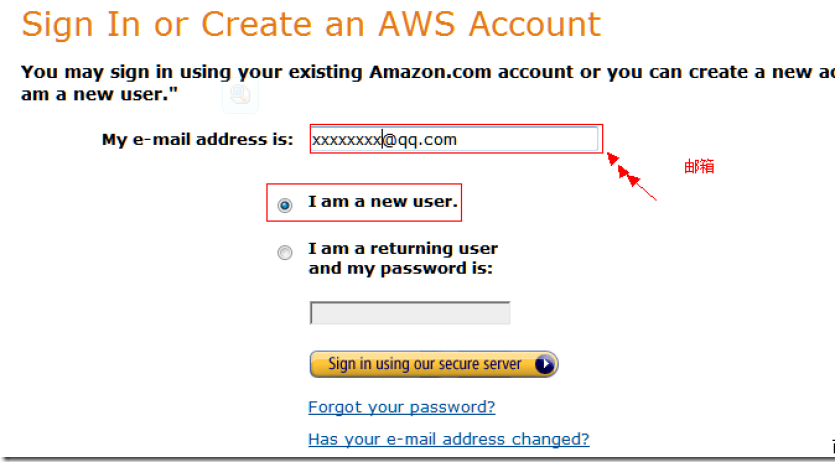Click the round arrow icon on the sign-in button
The image size is (835, 462).
(544, 364)
